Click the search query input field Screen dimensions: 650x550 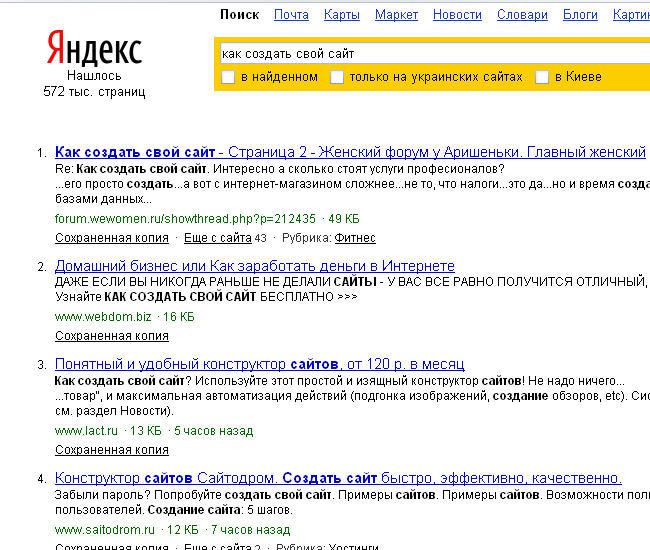435,54
